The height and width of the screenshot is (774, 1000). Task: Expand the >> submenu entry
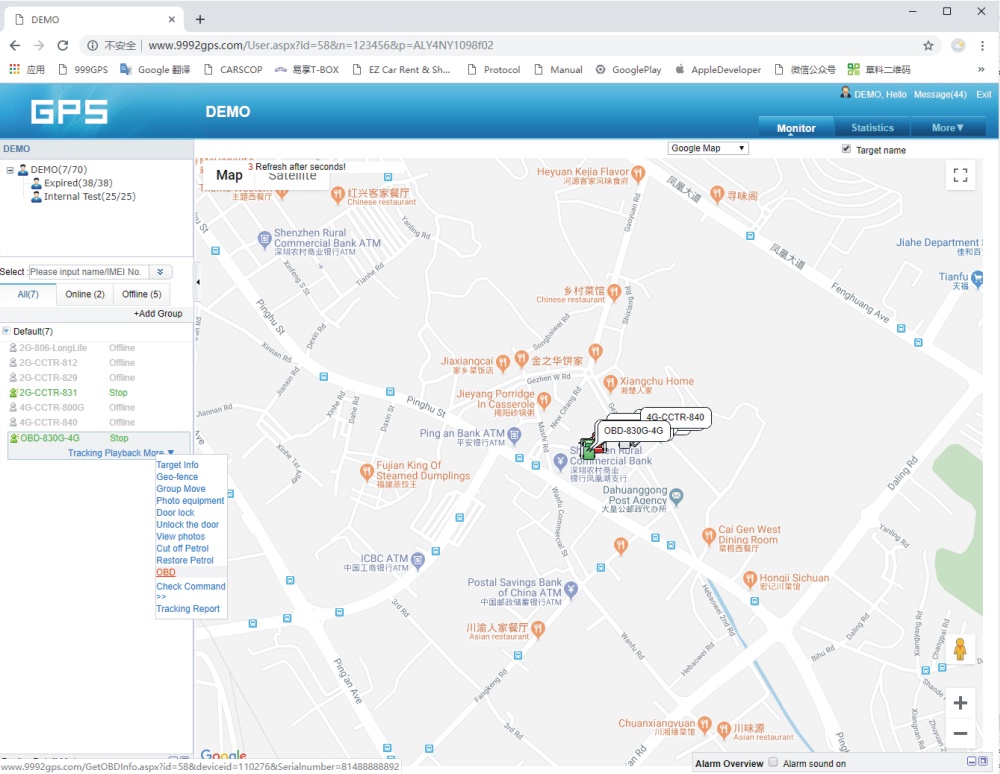click(161, 597)
